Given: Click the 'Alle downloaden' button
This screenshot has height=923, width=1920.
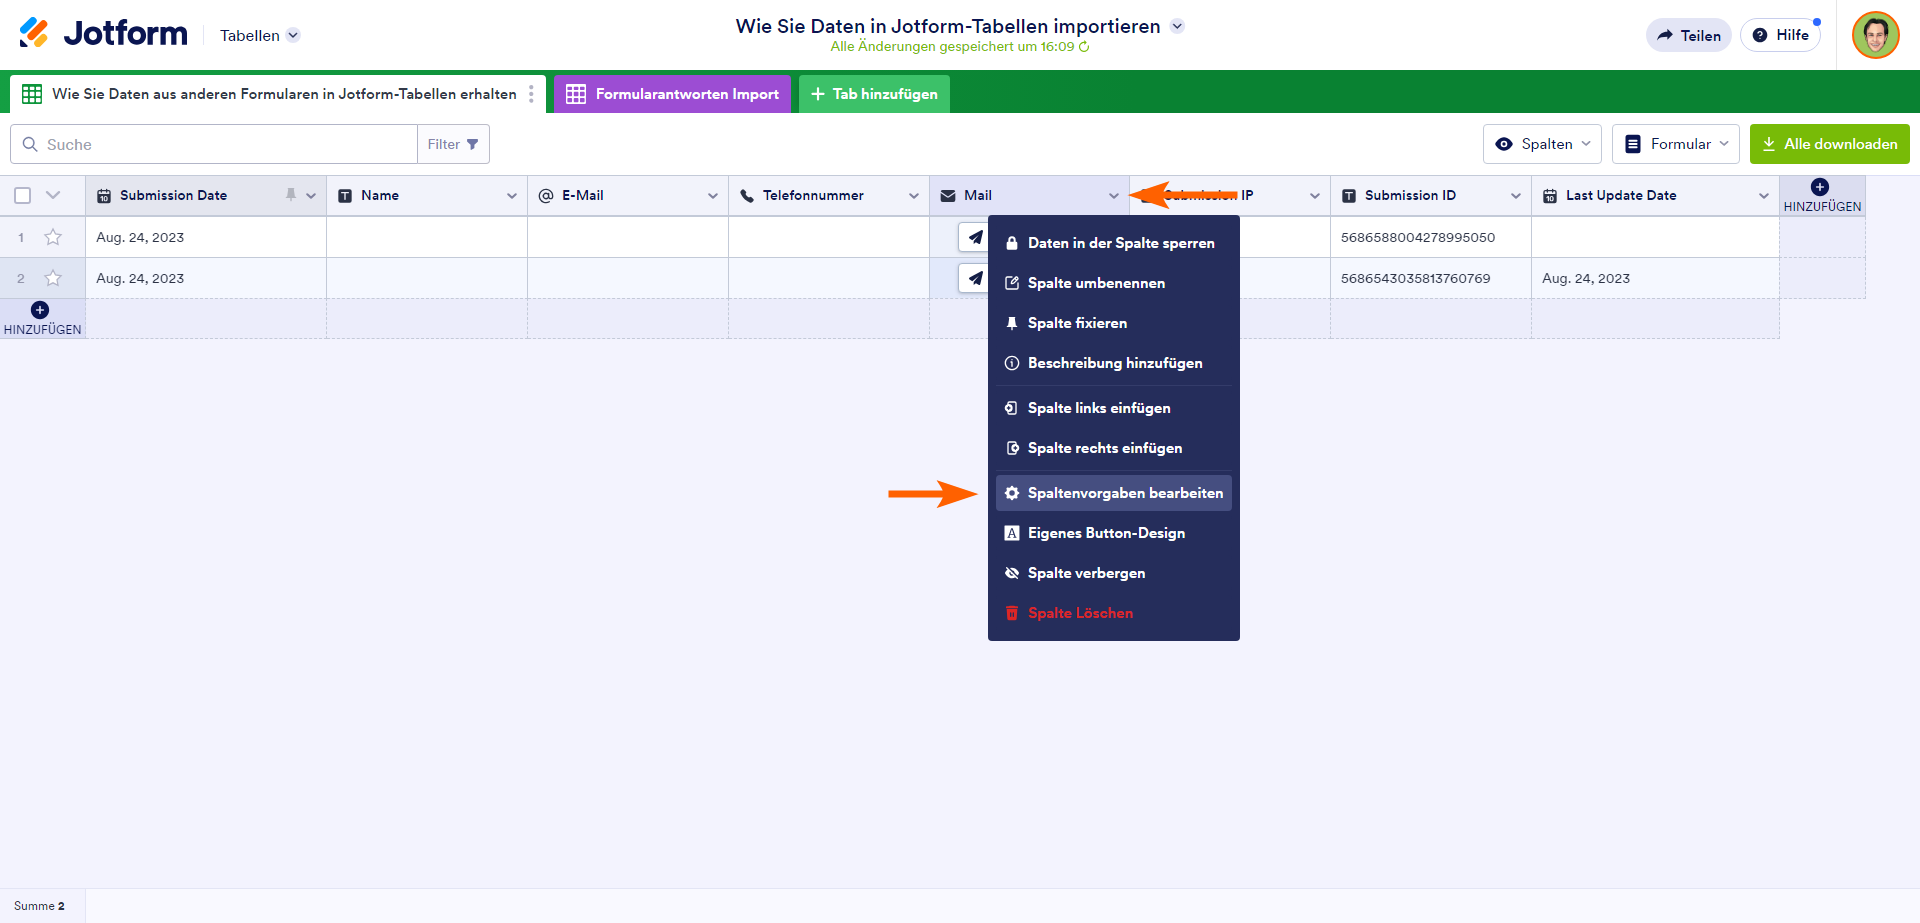Looking at the screenshot, I should click(1830, 144).
